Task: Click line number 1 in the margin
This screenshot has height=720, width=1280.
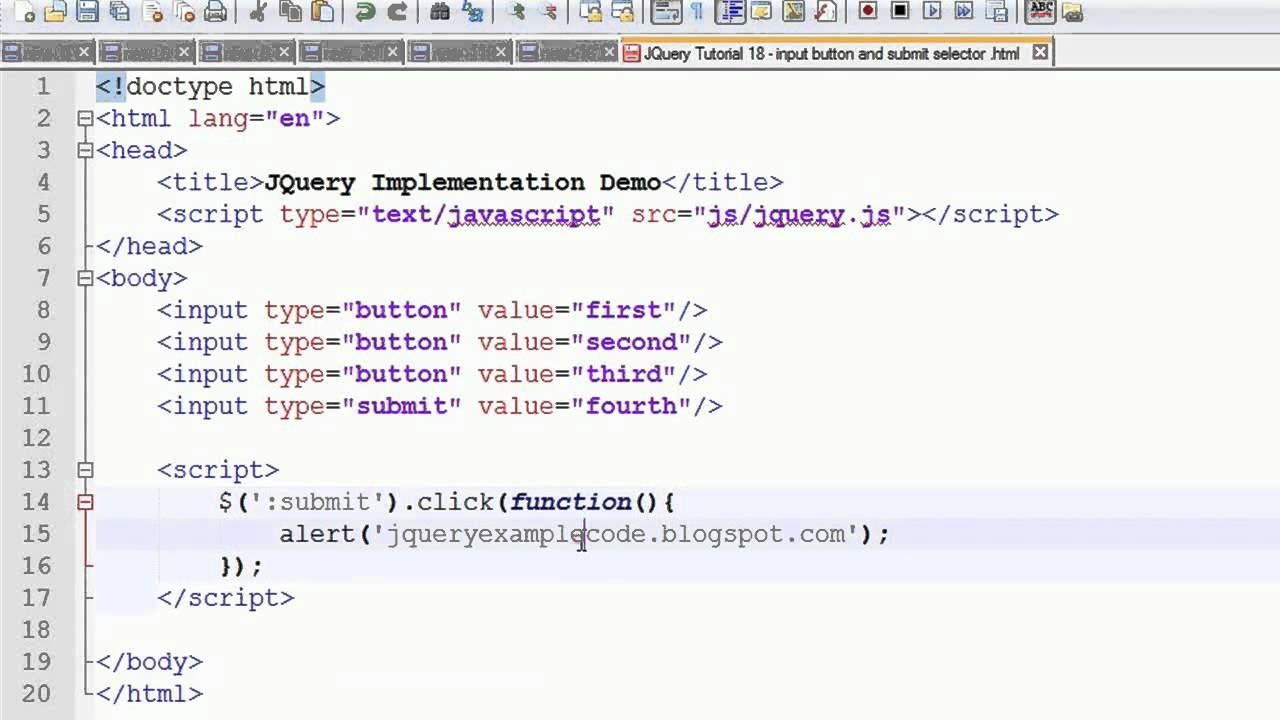Action: [x=43, y=86]
